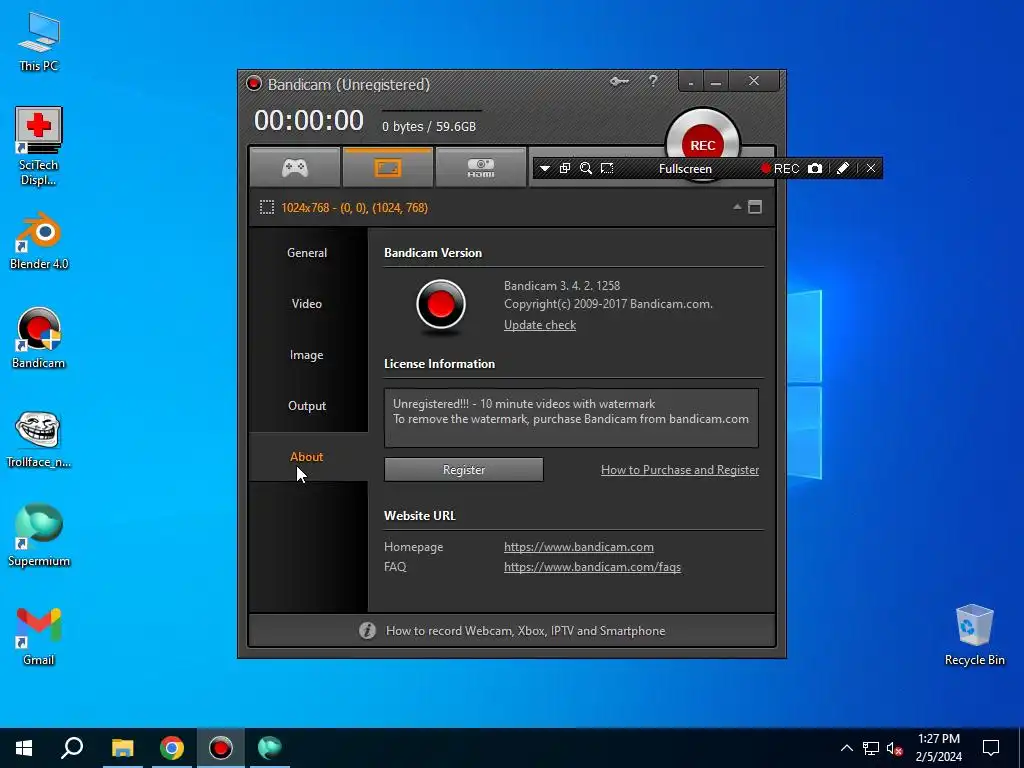Click the 1024x768 capture area text

tap(355, 208)
